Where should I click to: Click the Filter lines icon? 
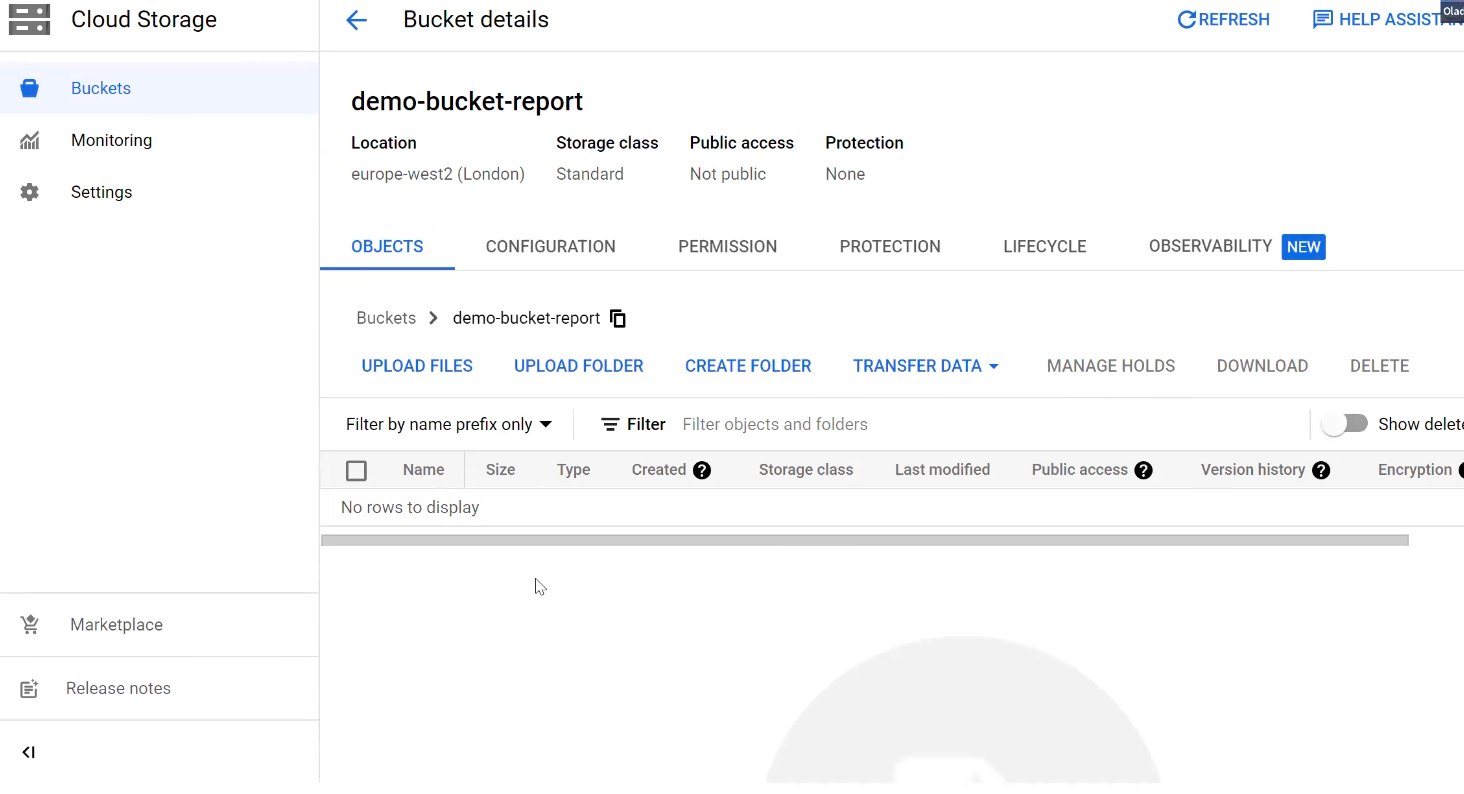tap(610, 424)
